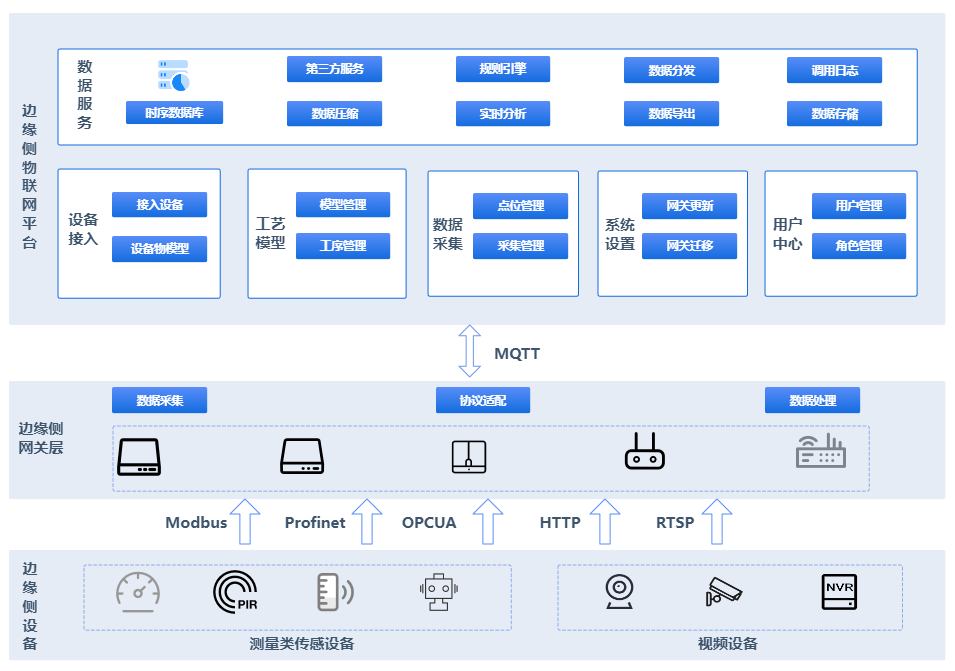Image resolution: width=955 pixels, height=671 pixels.
Task: Click the MQTT bidirectional arrow
Action: coord(469,351)
